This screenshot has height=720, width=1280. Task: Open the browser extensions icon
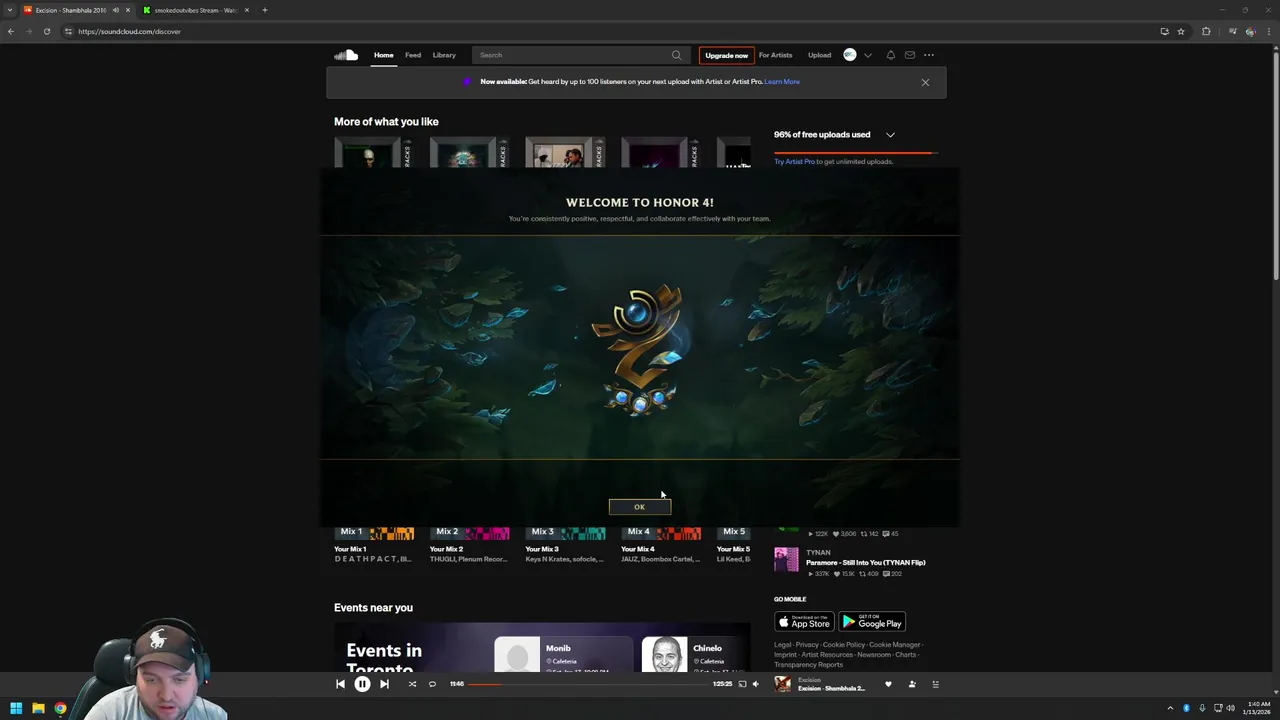tap(1206, 31)
